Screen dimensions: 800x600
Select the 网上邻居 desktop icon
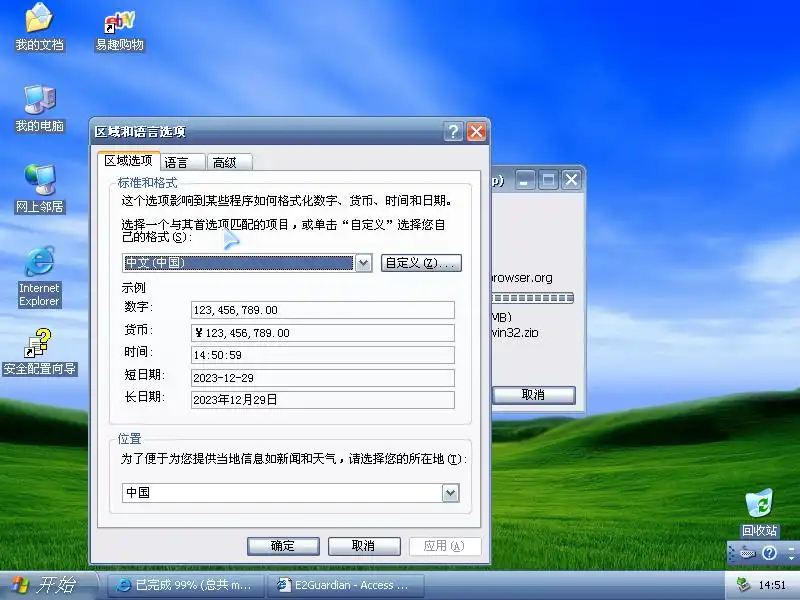(x=39, y=189)
